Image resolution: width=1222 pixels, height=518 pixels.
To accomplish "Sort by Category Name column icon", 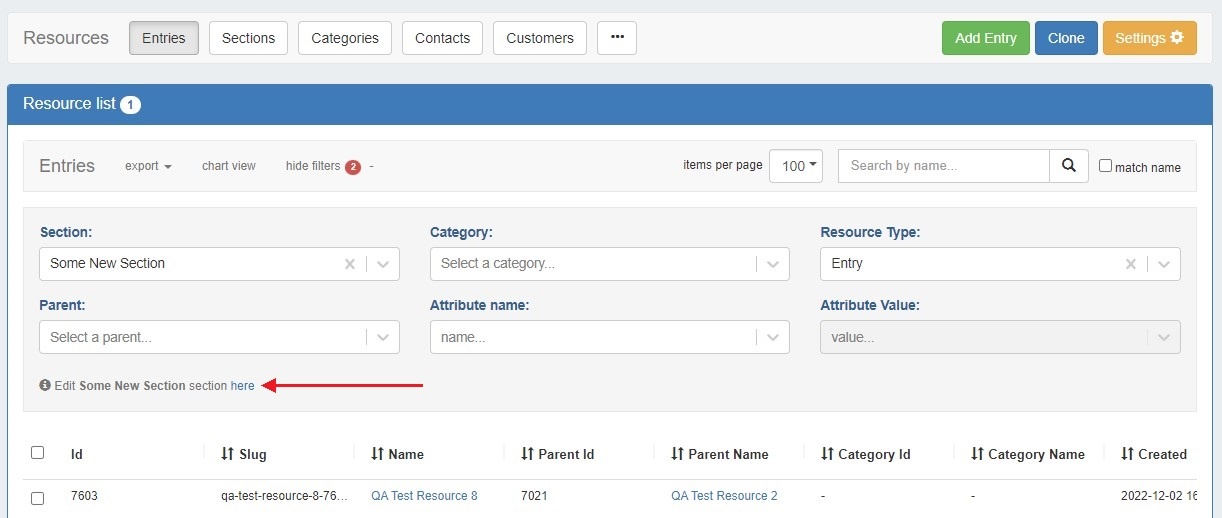I will point(977,454).
